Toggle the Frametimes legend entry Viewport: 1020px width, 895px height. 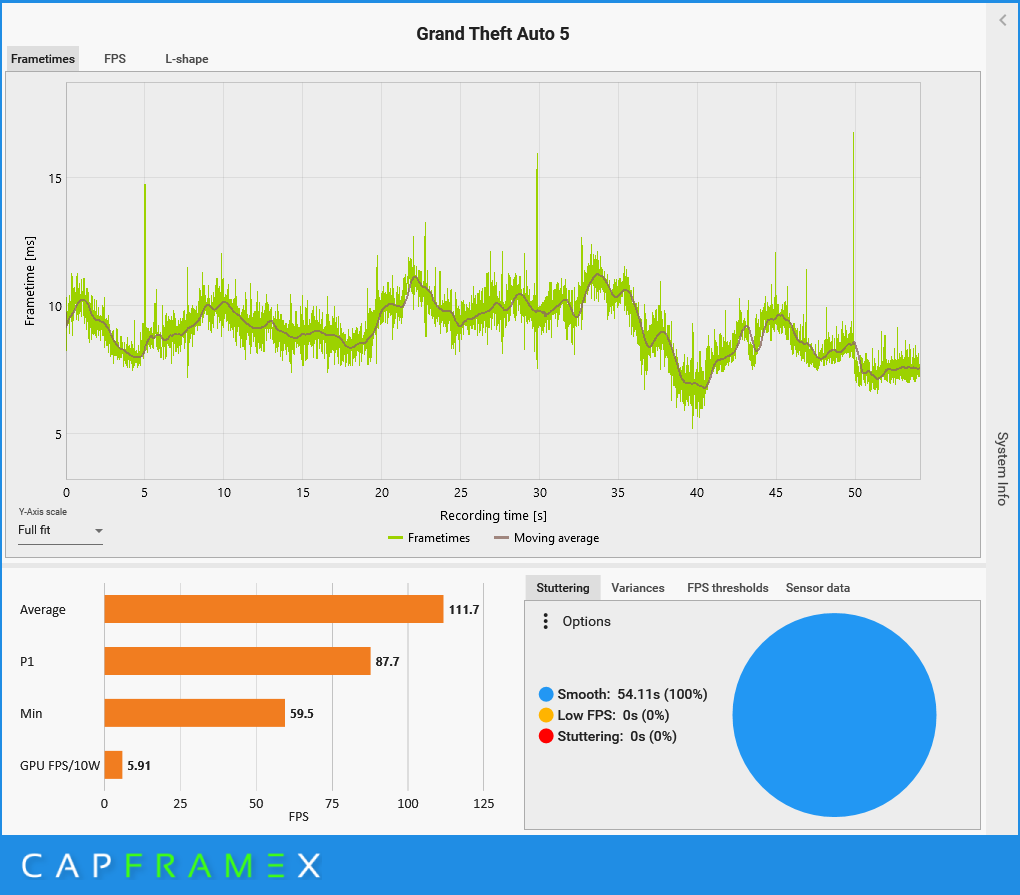[429, 538]
